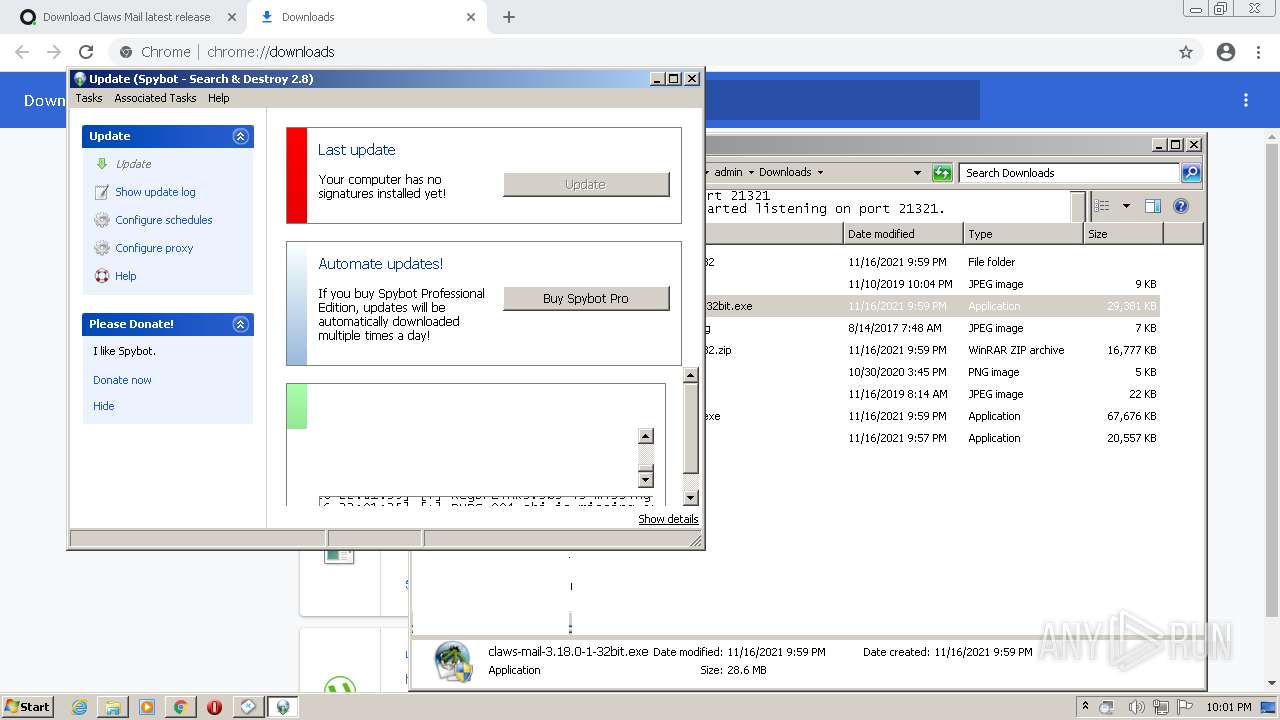Open Configure schedules in Spybot sidebar

(x=164, y=220)
